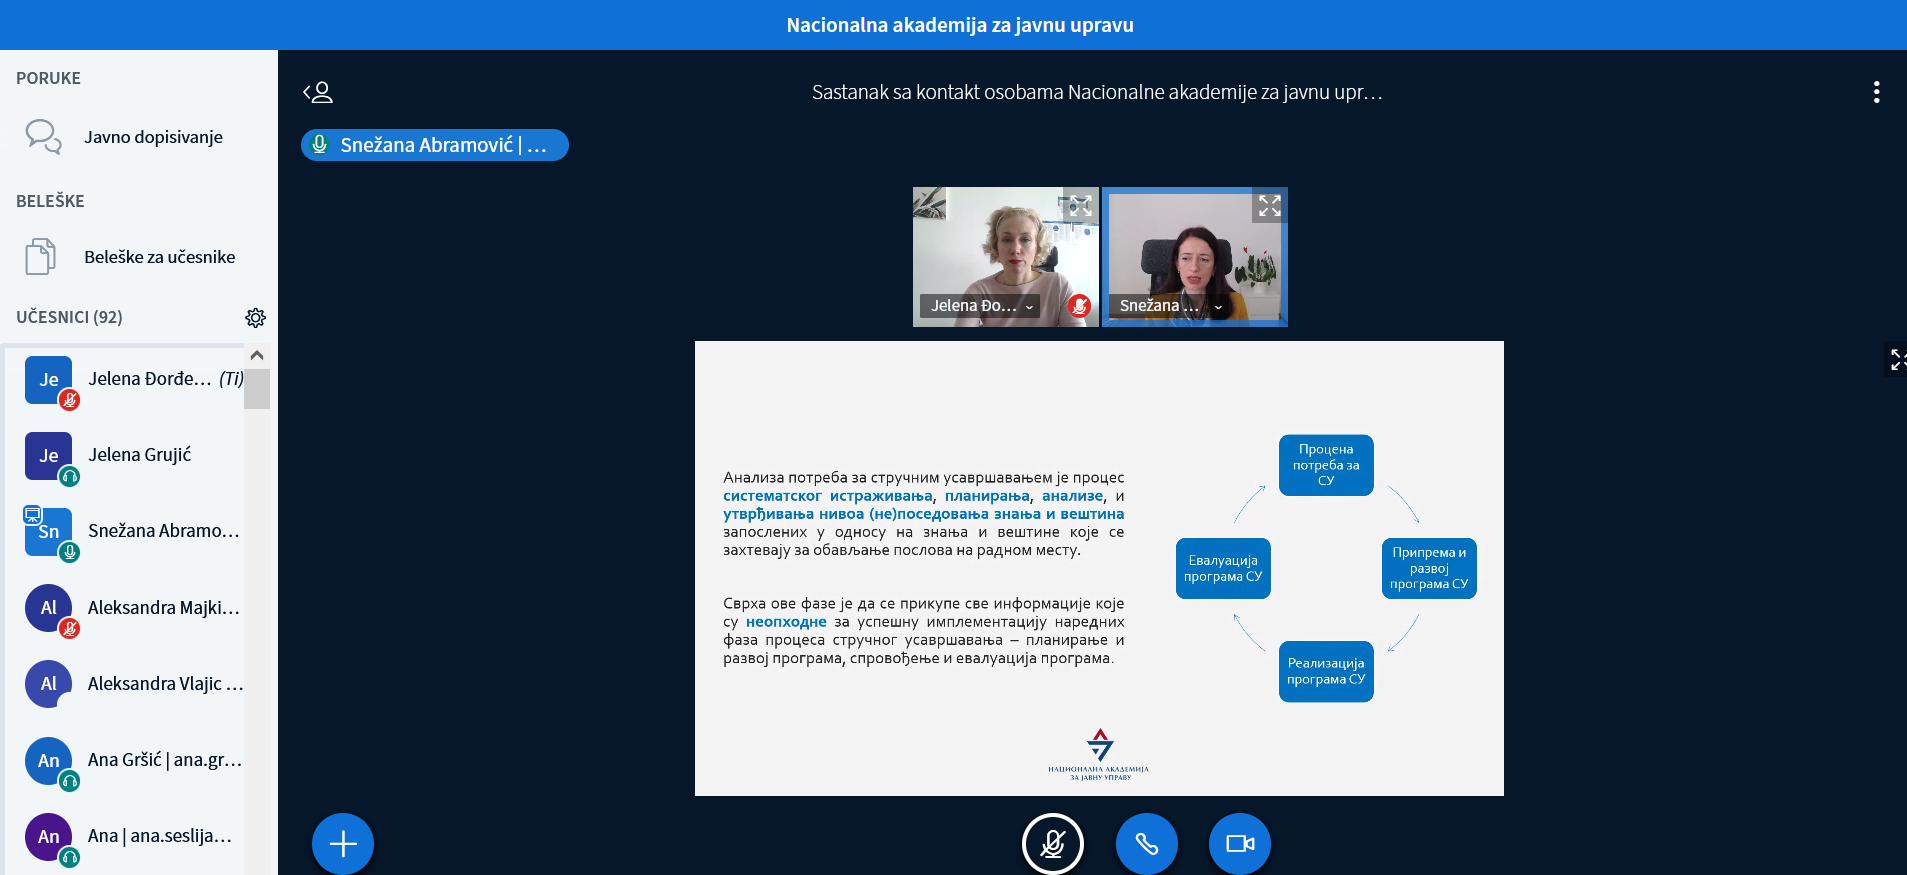
Task: Click the blue plus actions button
Action: pyautogui.click(x=343, y=844)
